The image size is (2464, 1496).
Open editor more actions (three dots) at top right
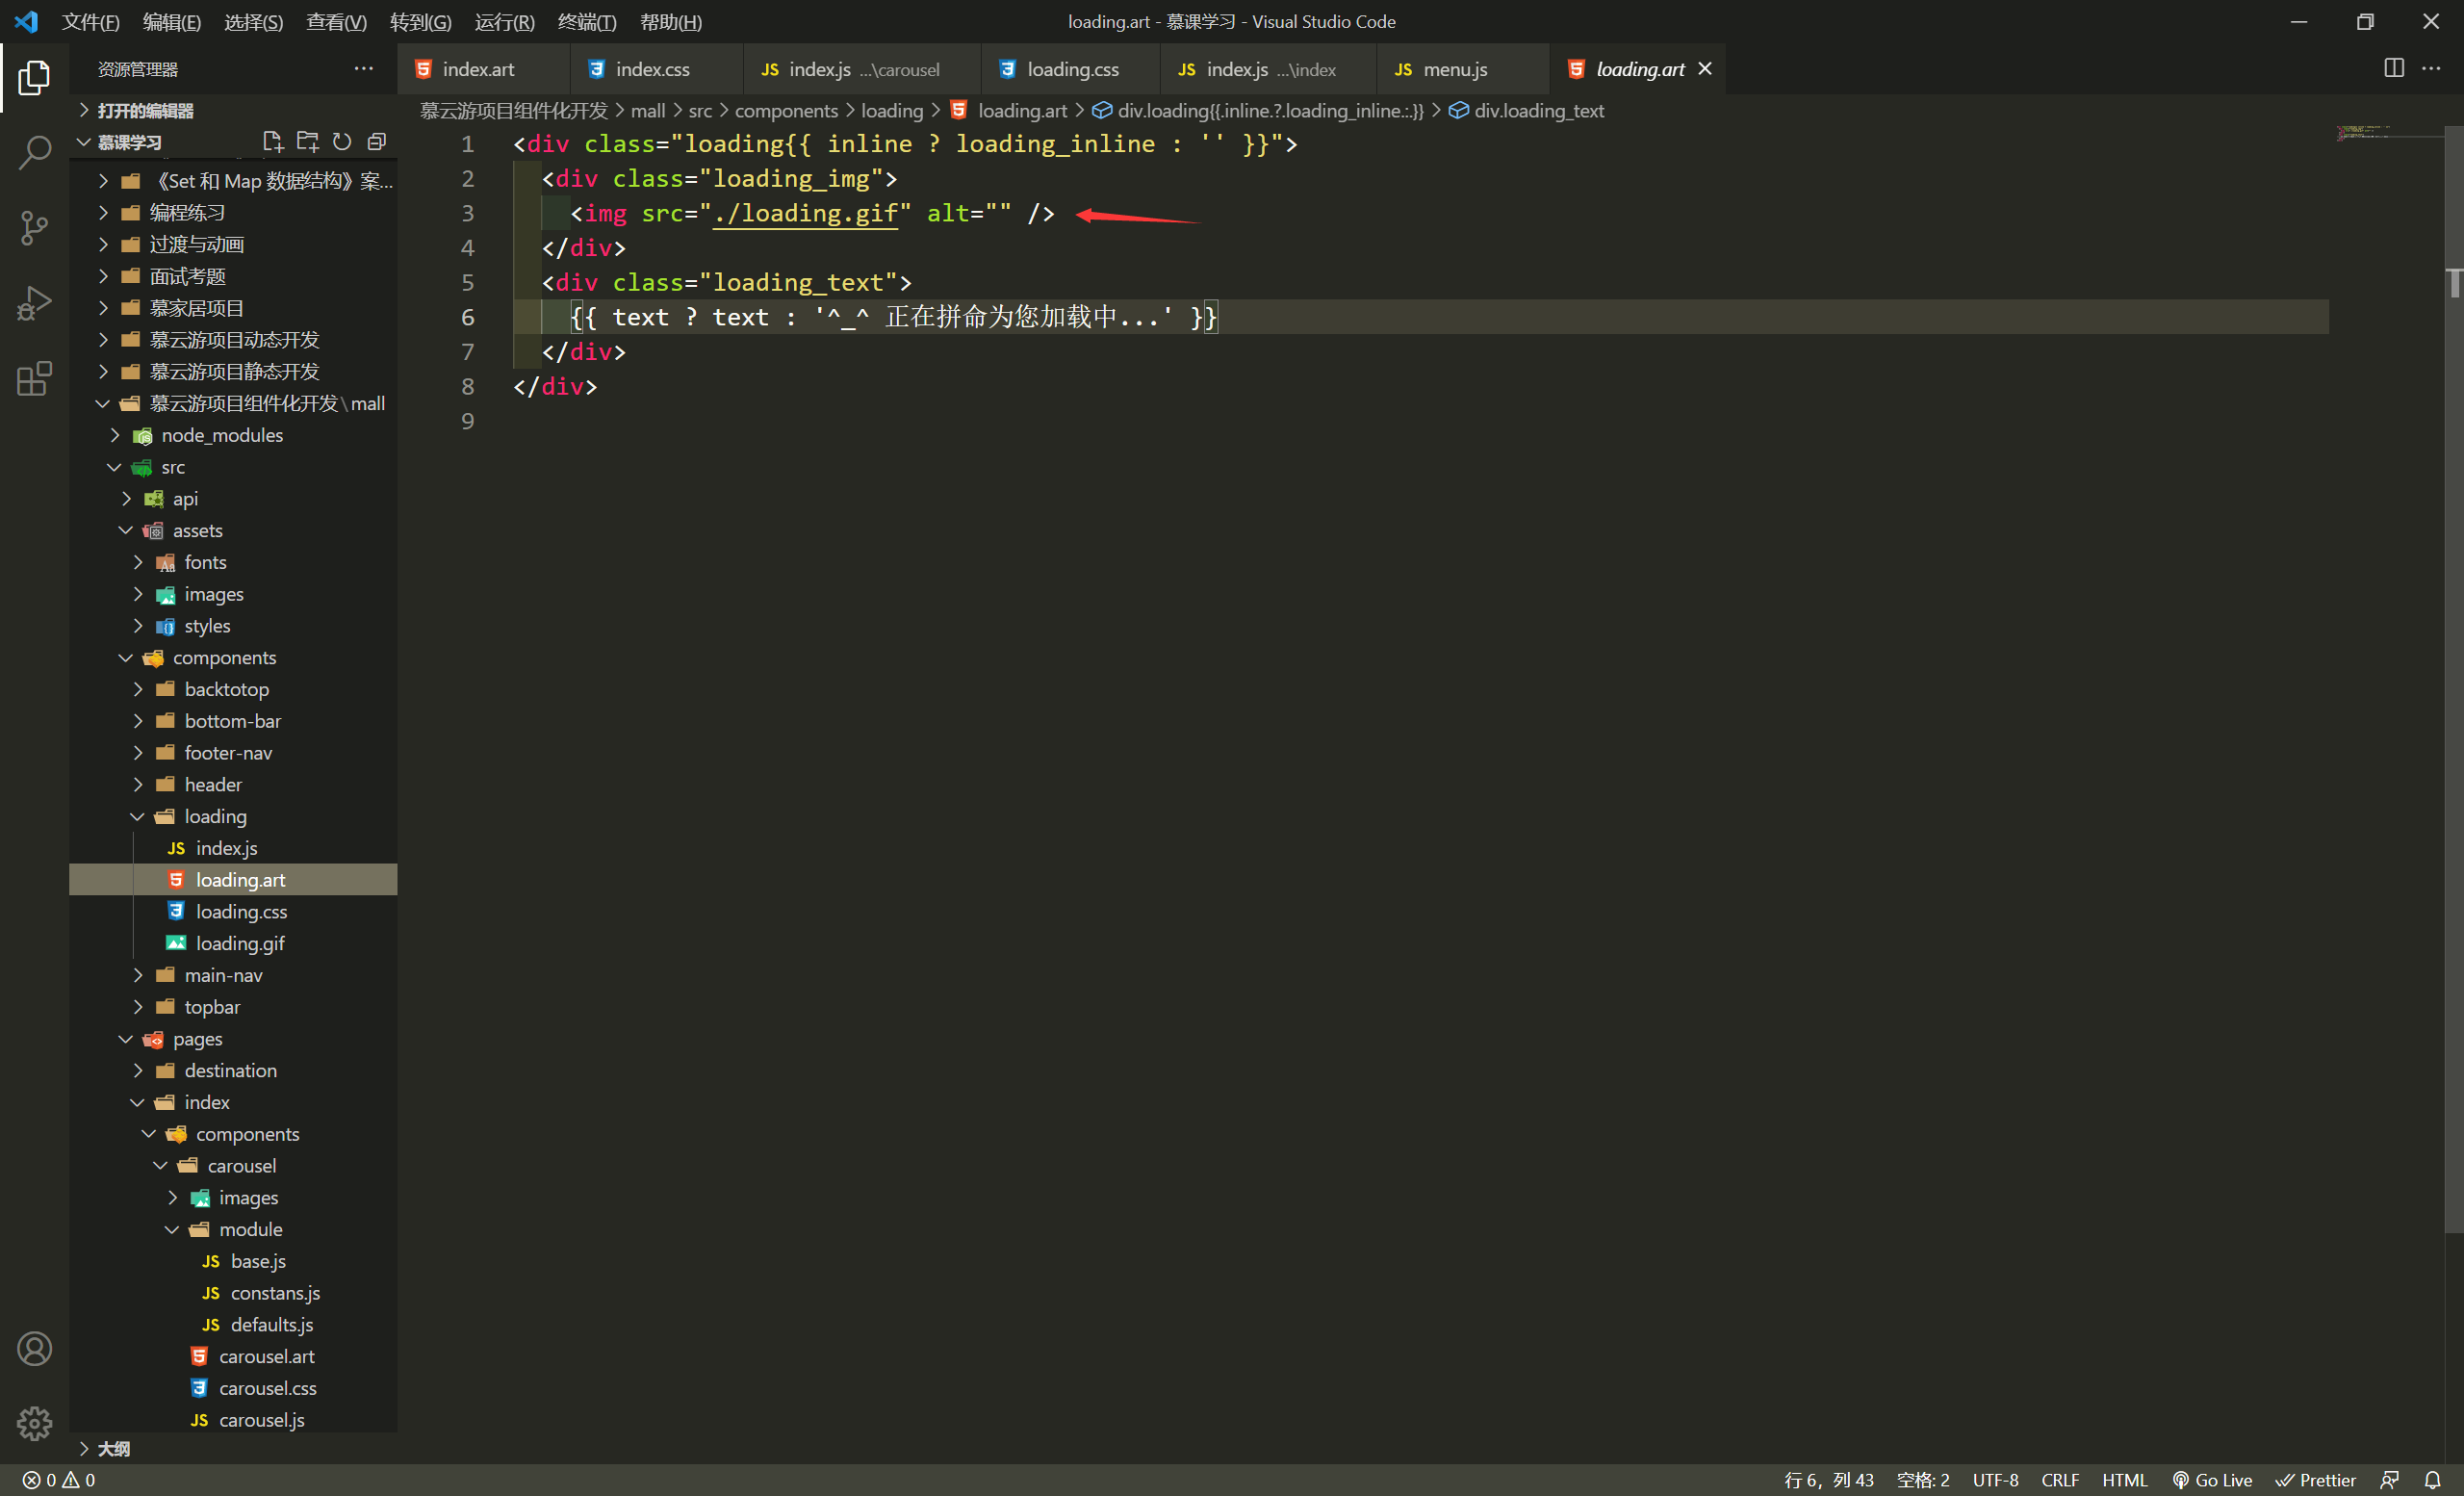coord(2431,69)
